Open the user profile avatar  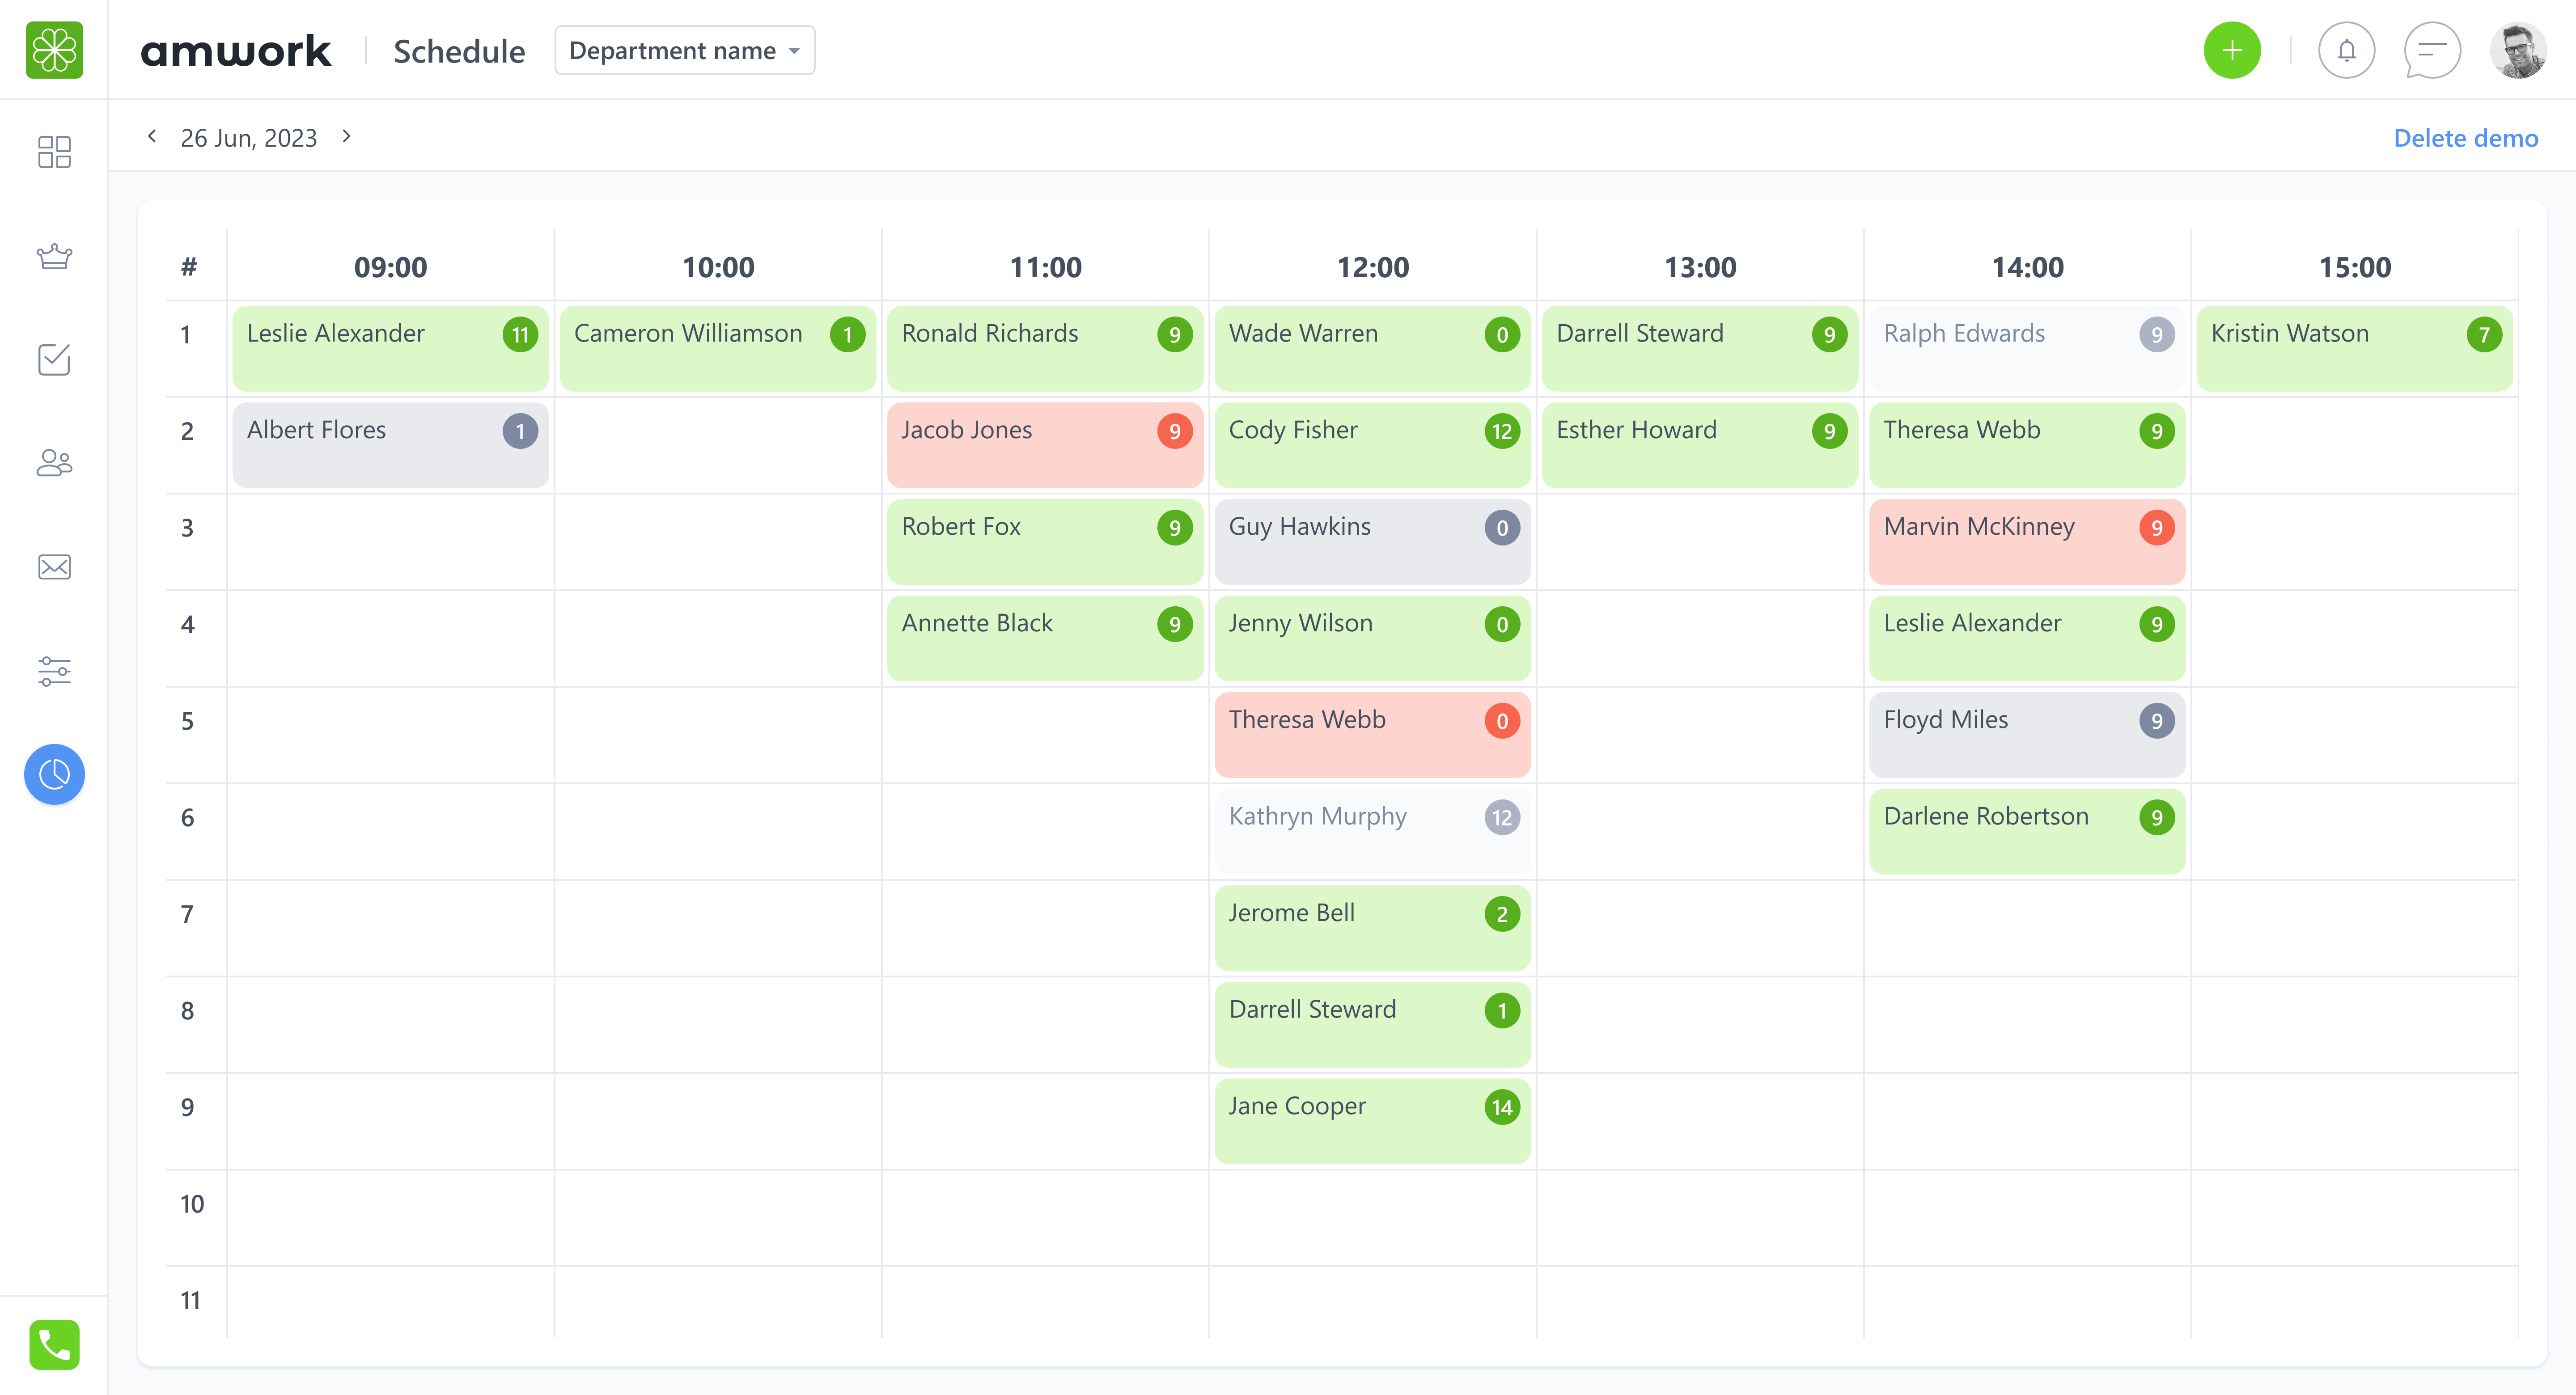[2516, 50]
